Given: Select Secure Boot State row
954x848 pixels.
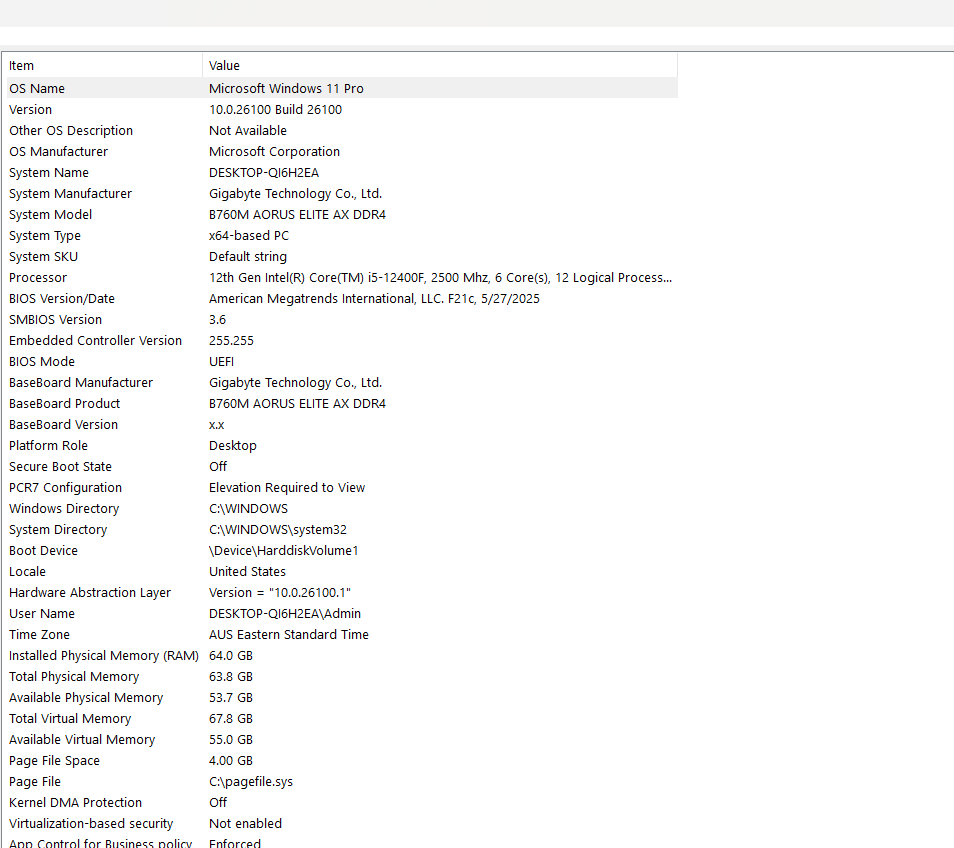Looking at the screenshot, I should (342, 466).
